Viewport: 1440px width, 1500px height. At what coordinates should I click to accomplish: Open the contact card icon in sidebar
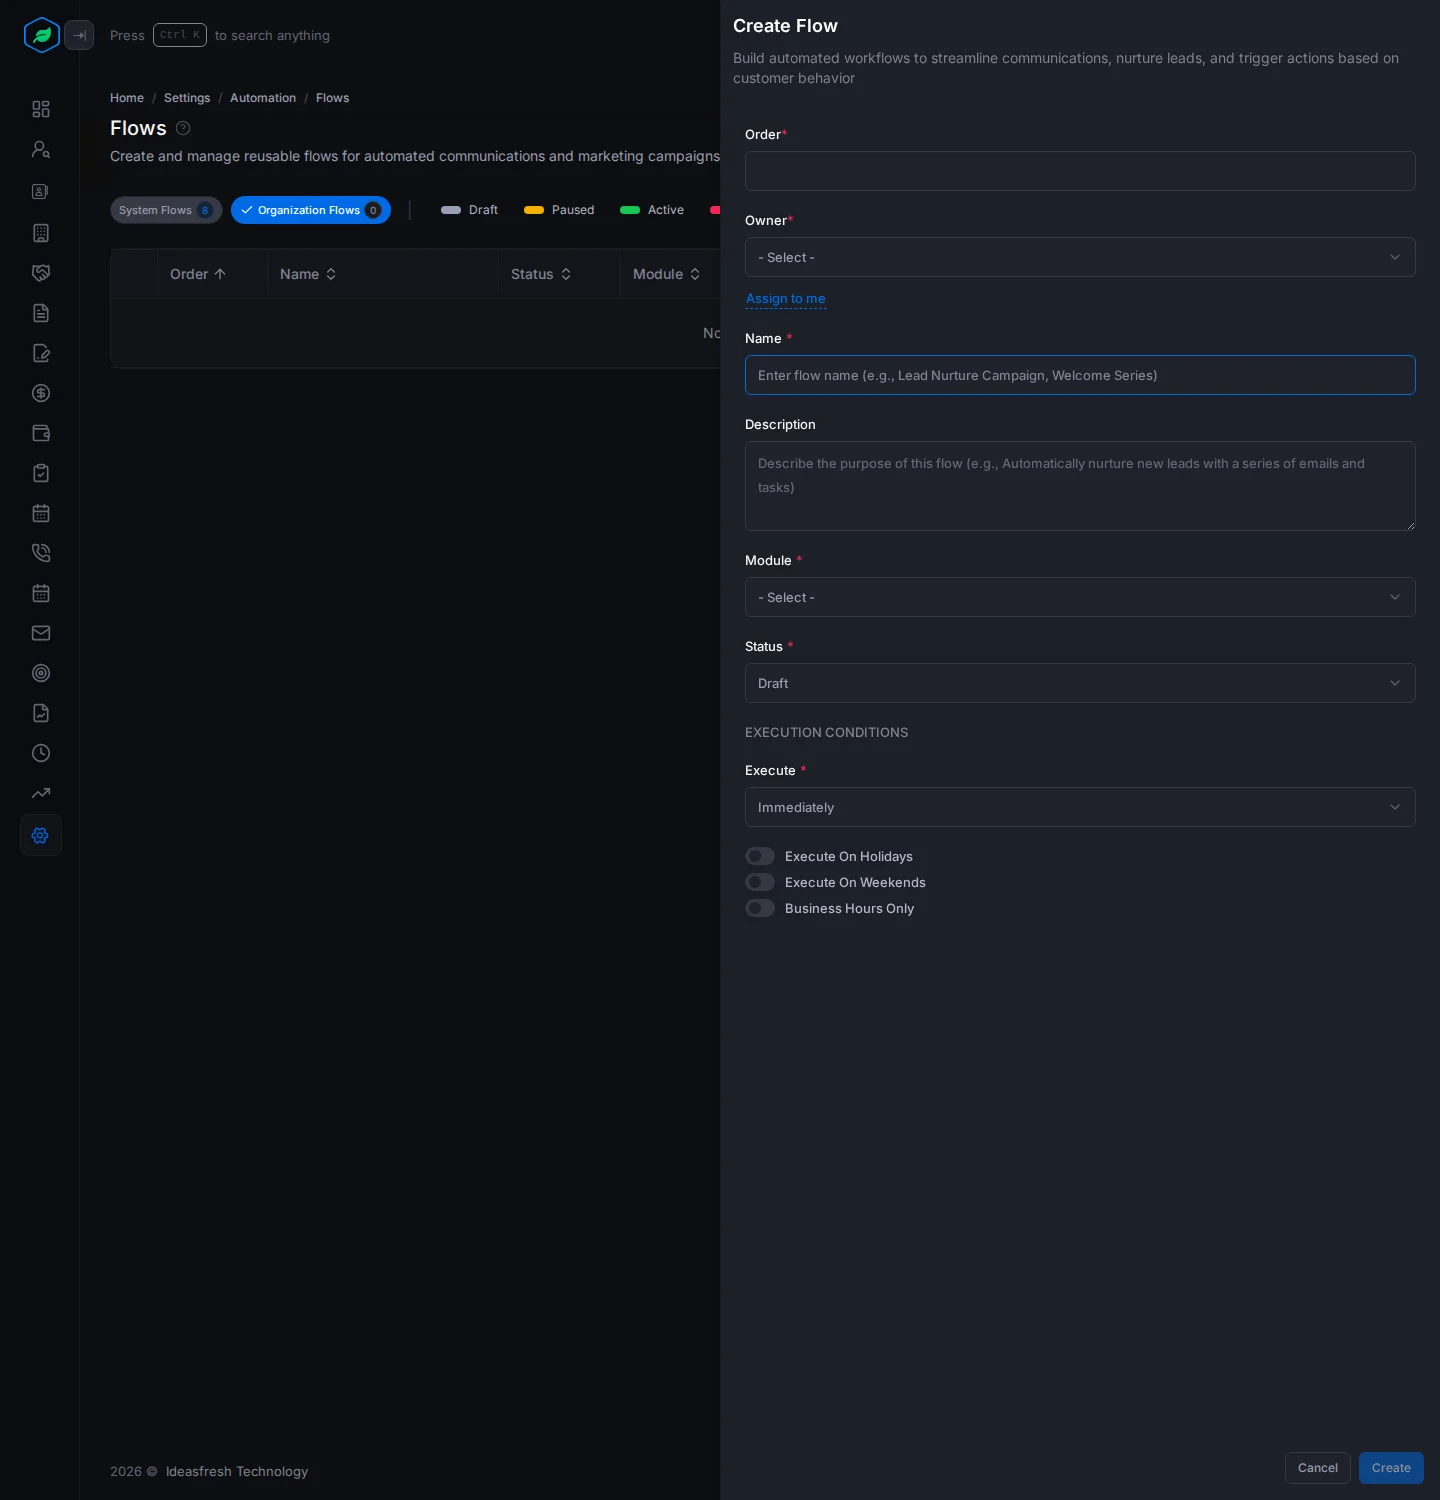click(x=41, y=191)
